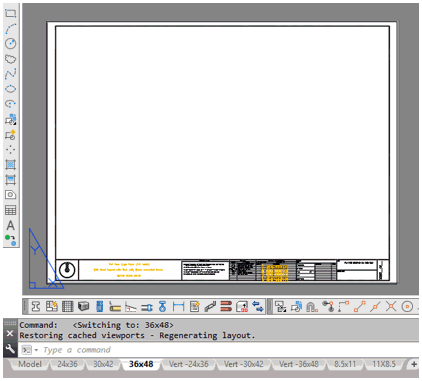Select the Multiline Text tool
Image resolution: width=422 pixels, height=381 pixels.
pos(11,225)
